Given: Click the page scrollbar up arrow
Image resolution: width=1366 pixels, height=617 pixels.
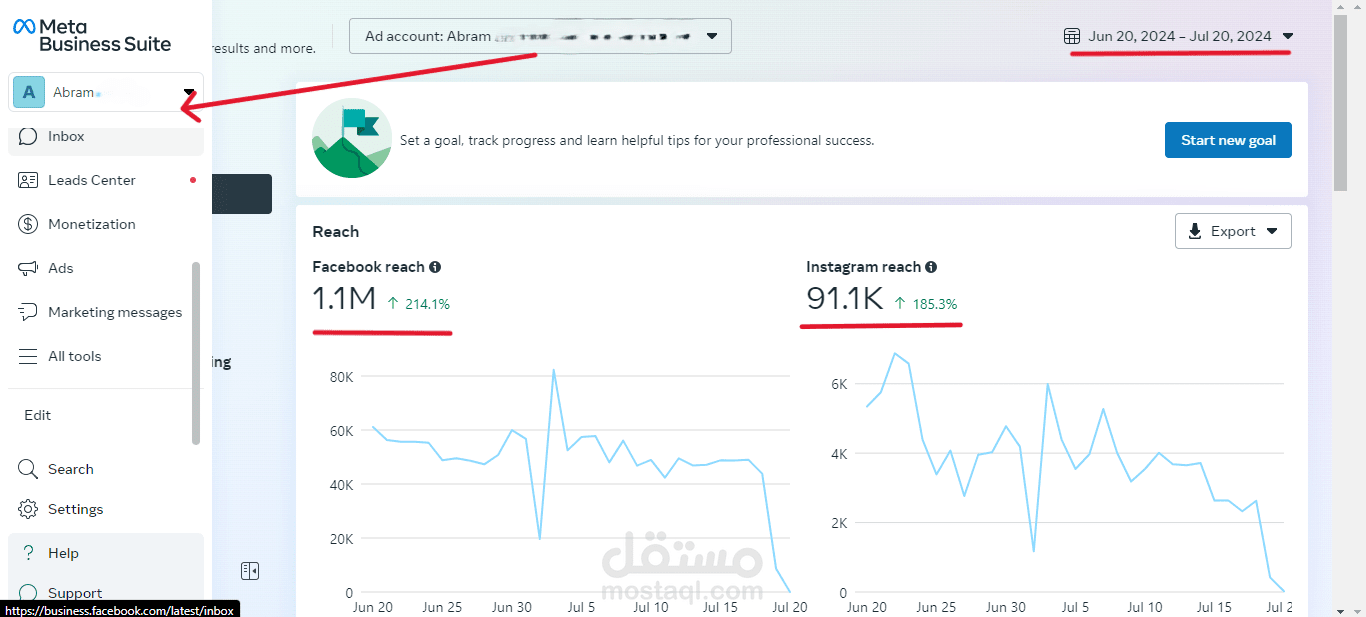Looking at the screenshot, I should tap(1340, 7).
